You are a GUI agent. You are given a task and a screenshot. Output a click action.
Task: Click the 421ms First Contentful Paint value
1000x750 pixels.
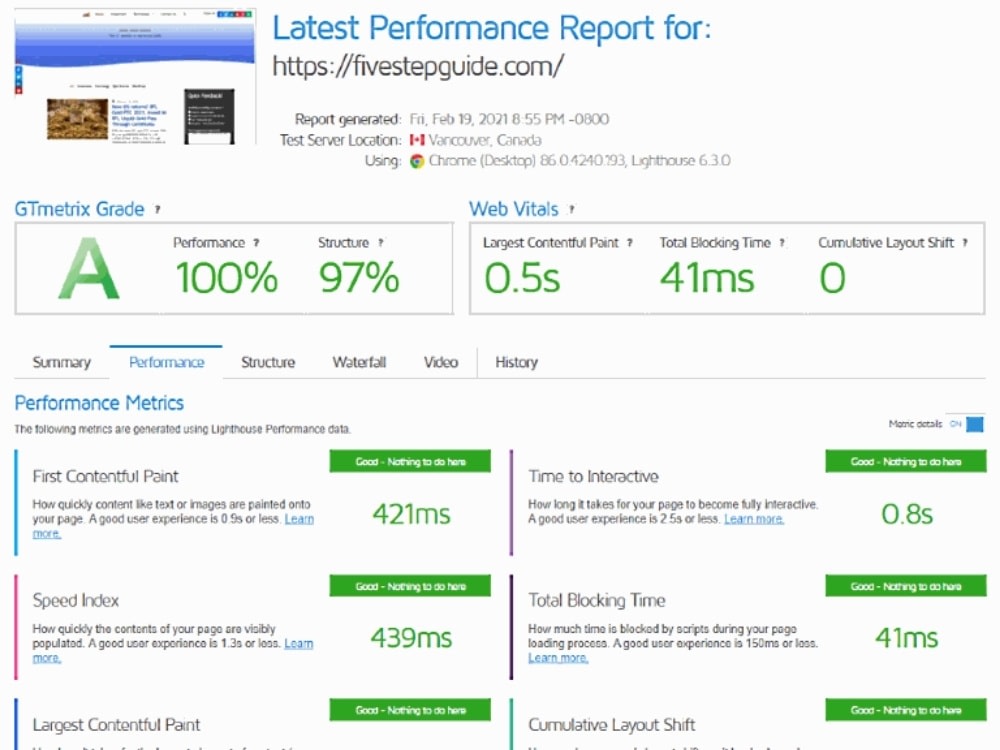tap(411, 514)
